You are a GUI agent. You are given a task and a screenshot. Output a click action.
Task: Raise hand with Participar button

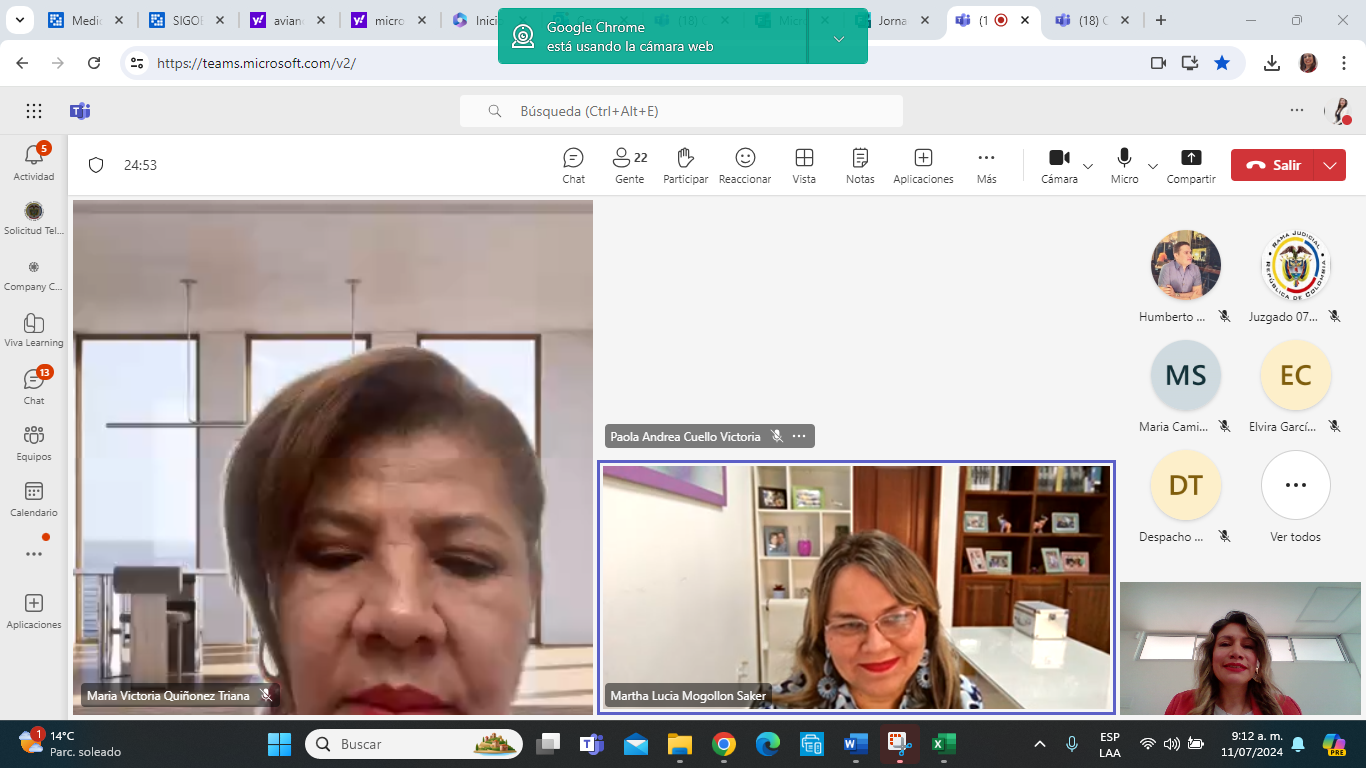pyautogui.click(x=685, y=165)
